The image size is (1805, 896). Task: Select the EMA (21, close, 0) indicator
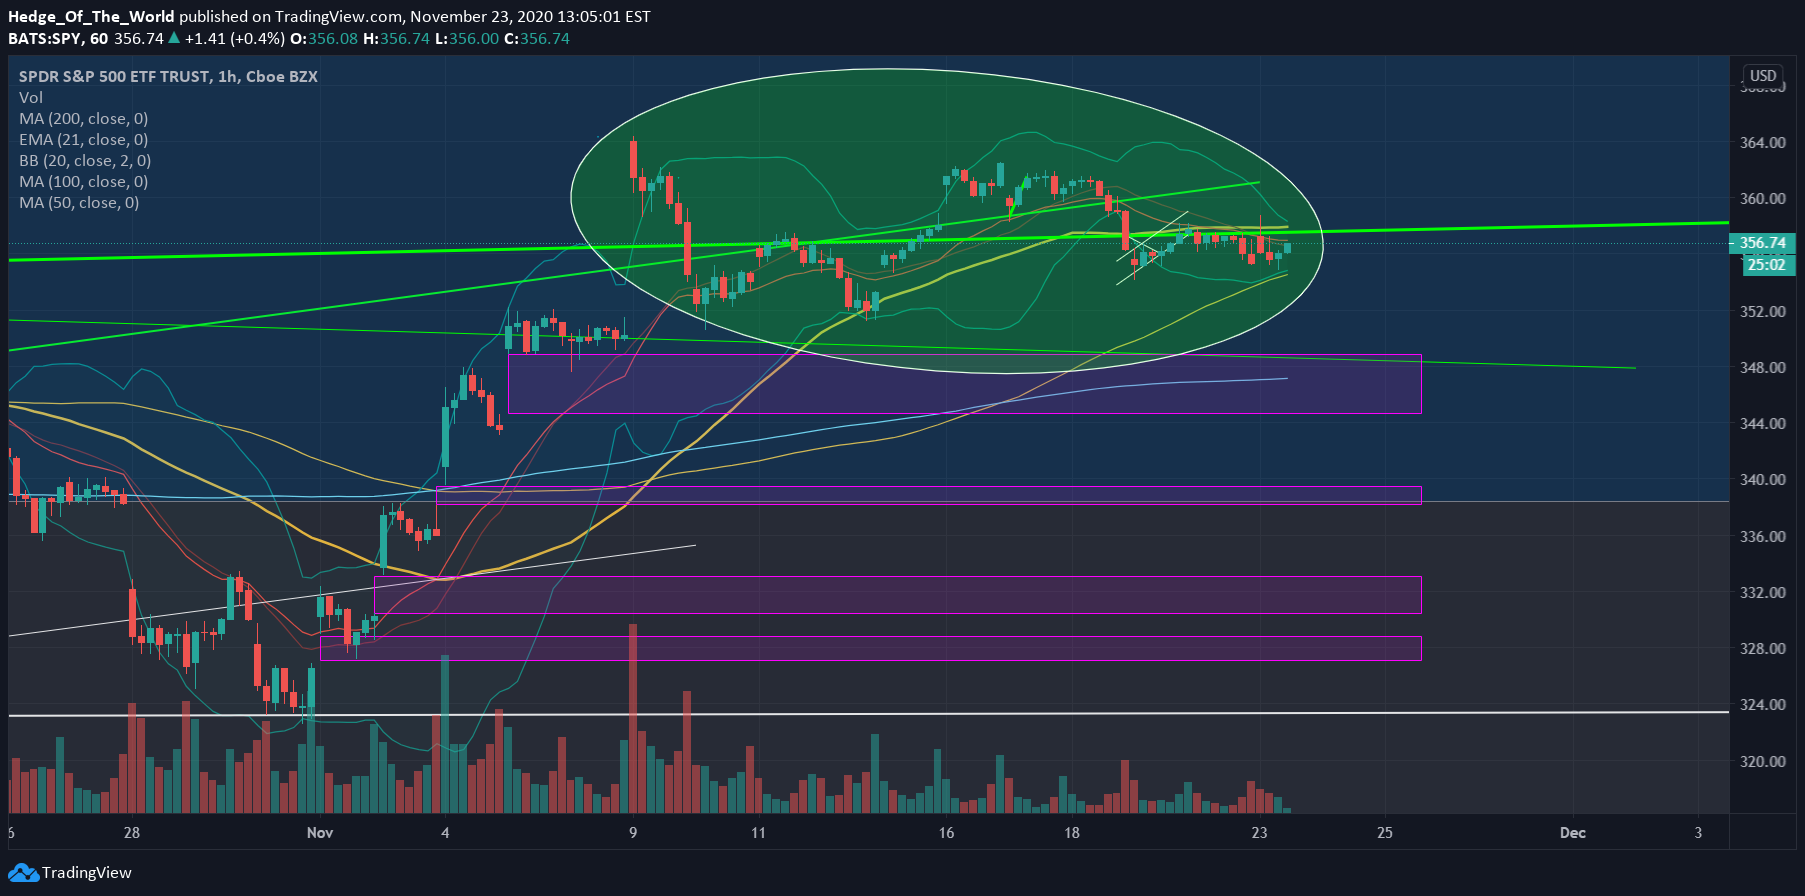pos(84,140)
